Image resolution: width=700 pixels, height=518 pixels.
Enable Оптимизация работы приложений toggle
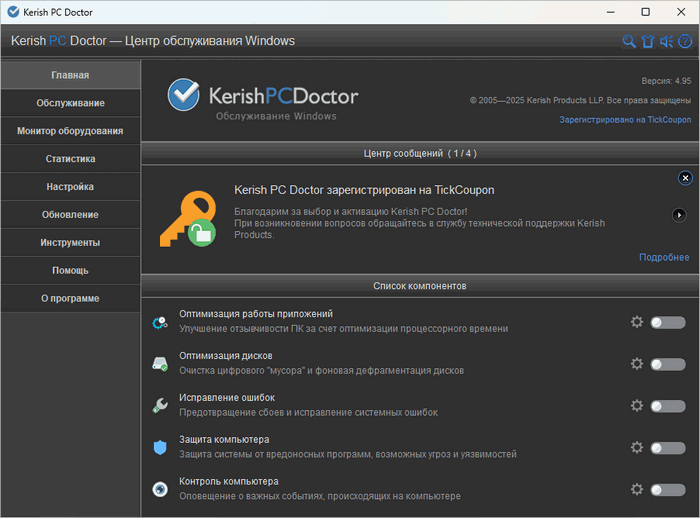tap(668, 322)
